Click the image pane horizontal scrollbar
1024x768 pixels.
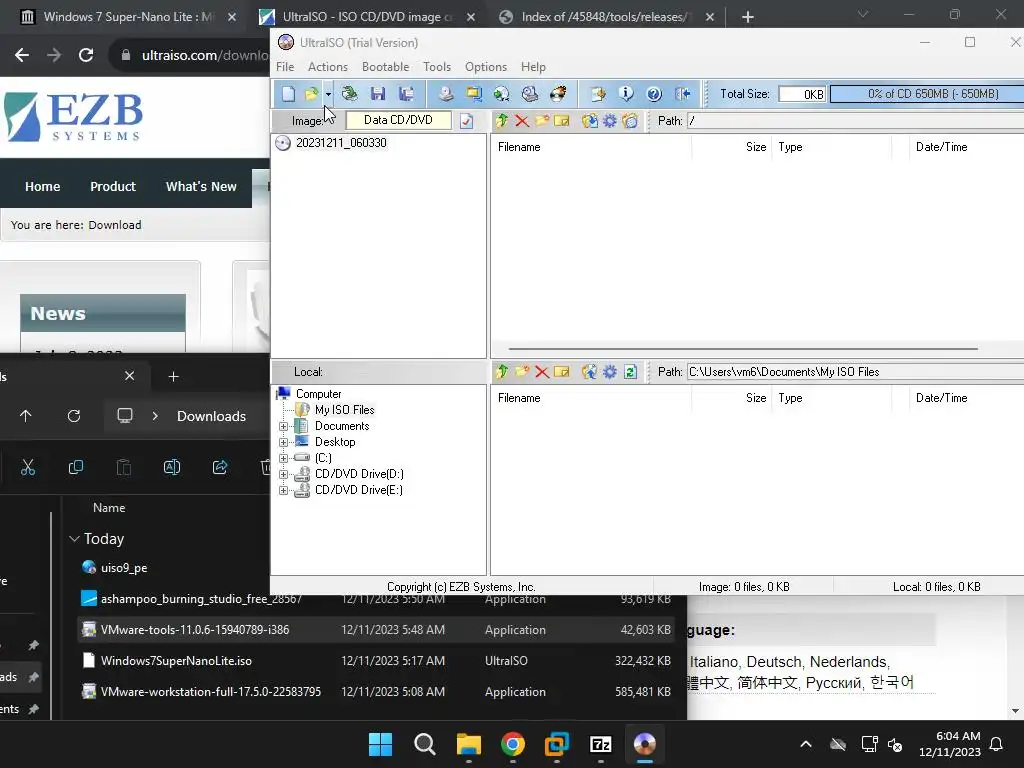pos(743,349)
